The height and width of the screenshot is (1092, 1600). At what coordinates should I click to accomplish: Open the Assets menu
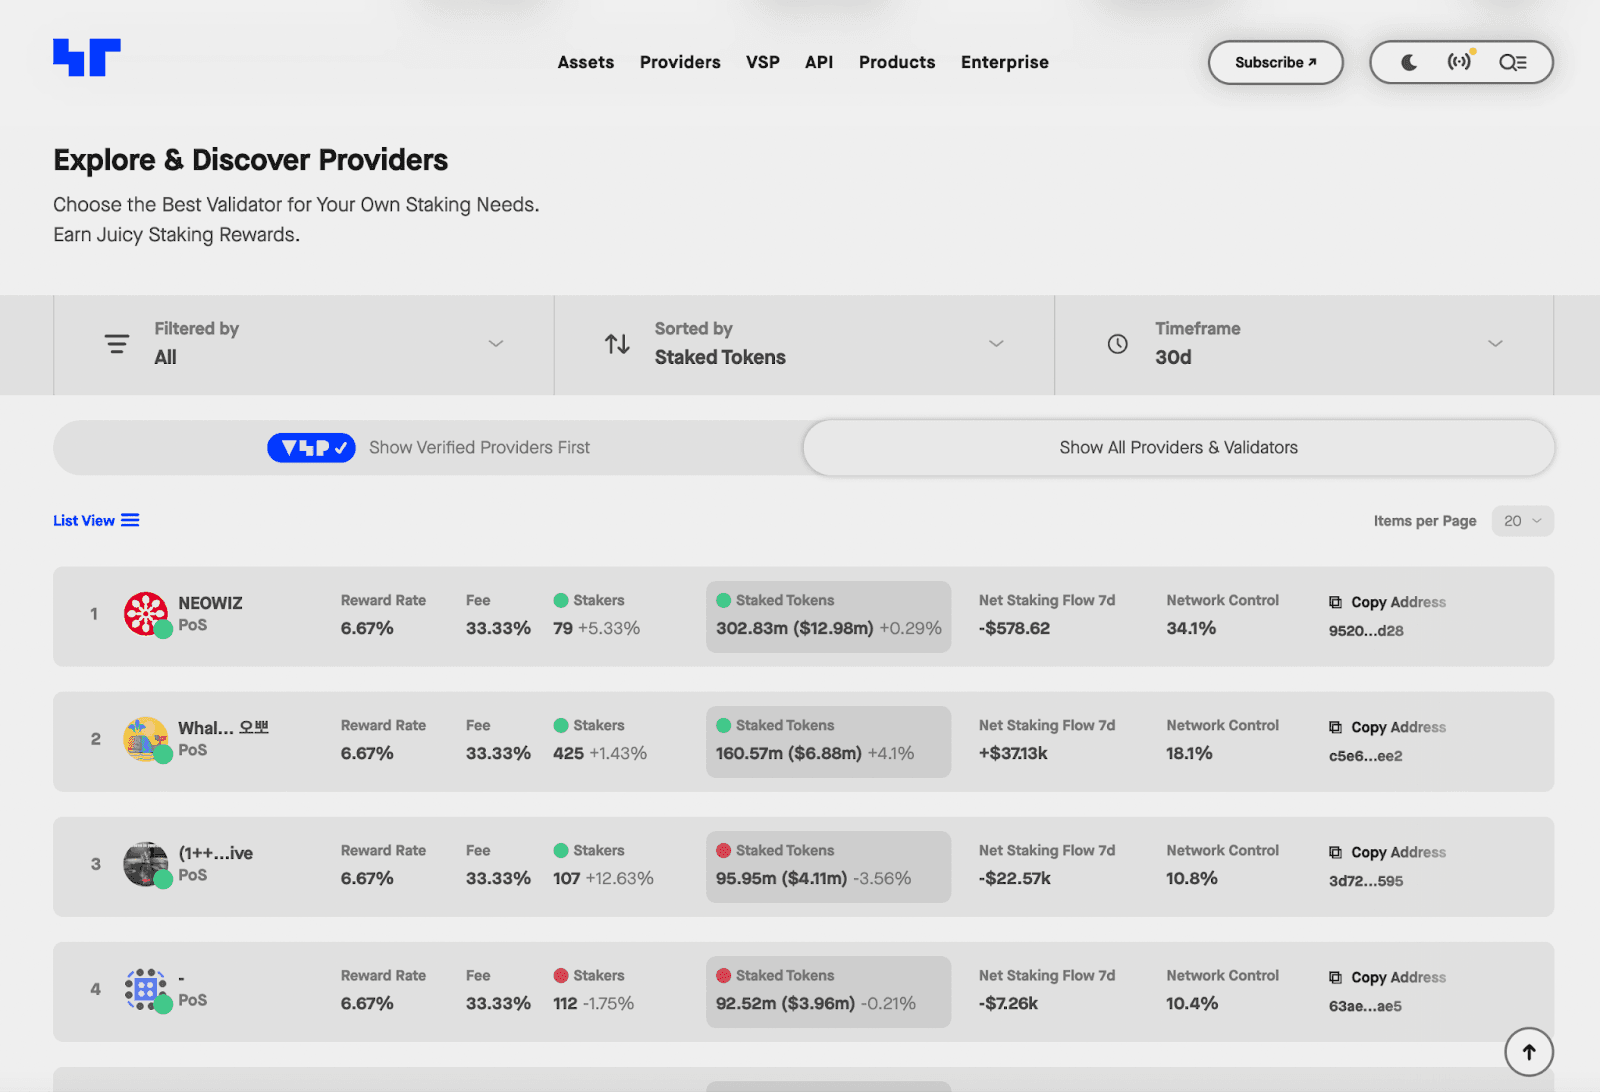[x=586, y=62]
